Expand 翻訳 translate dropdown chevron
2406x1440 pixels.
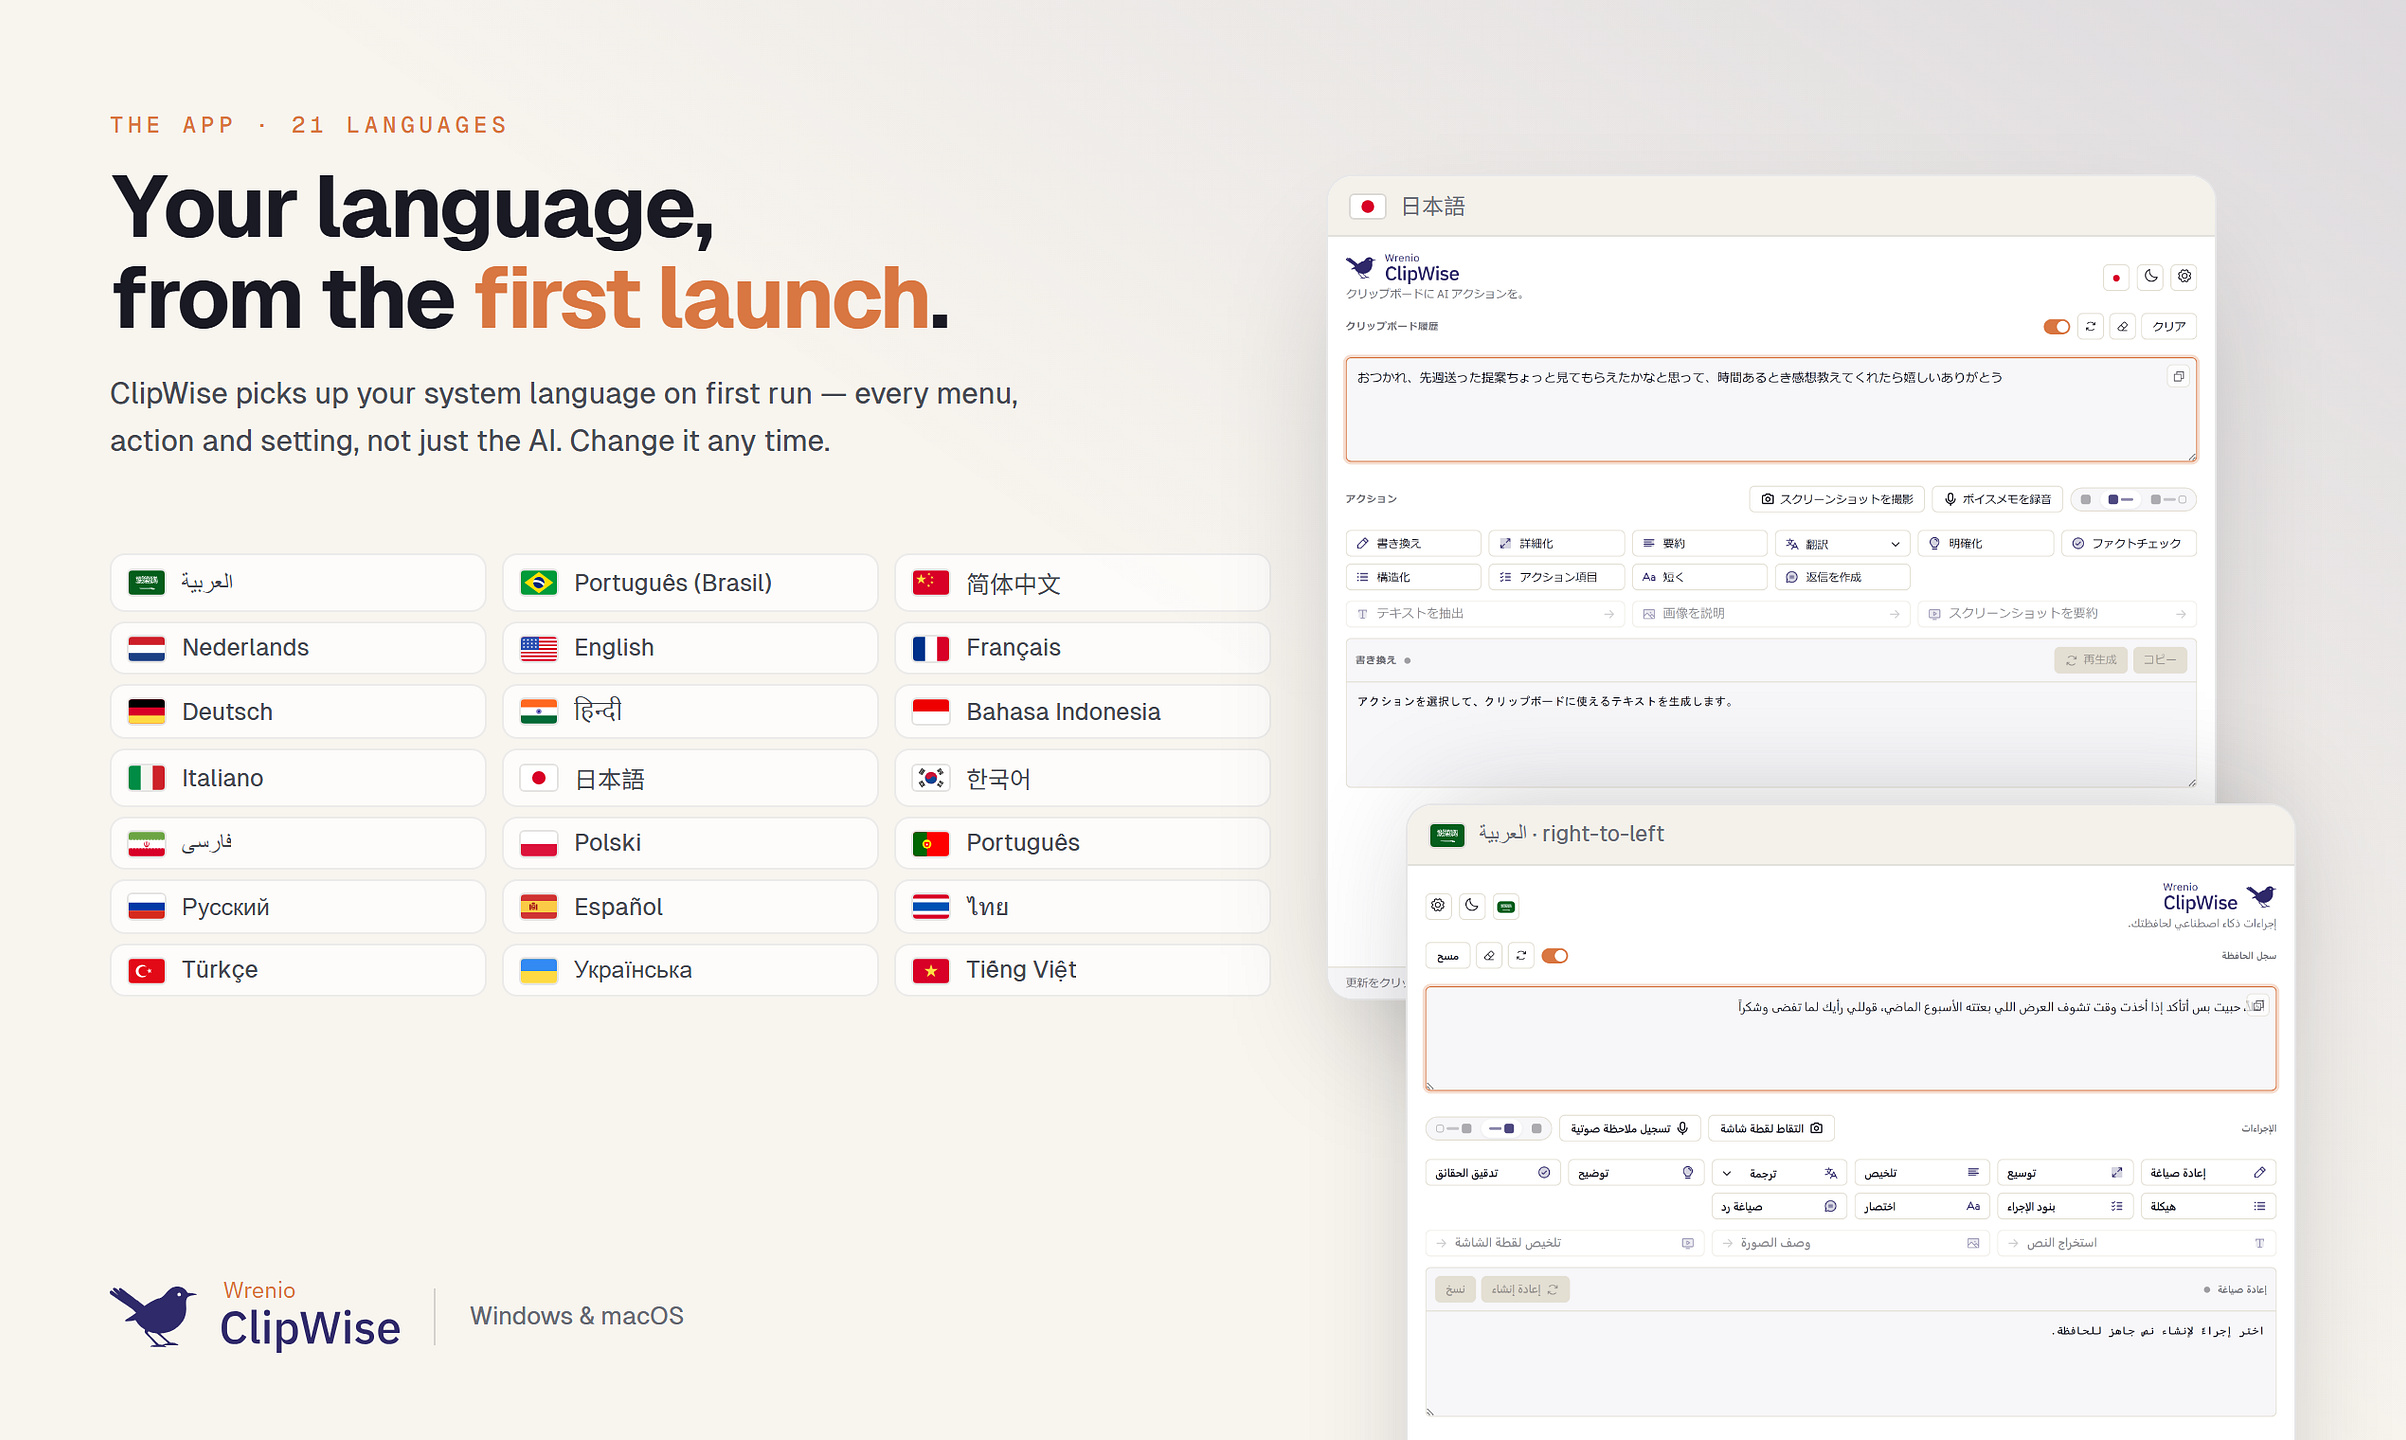[1895, 544]
